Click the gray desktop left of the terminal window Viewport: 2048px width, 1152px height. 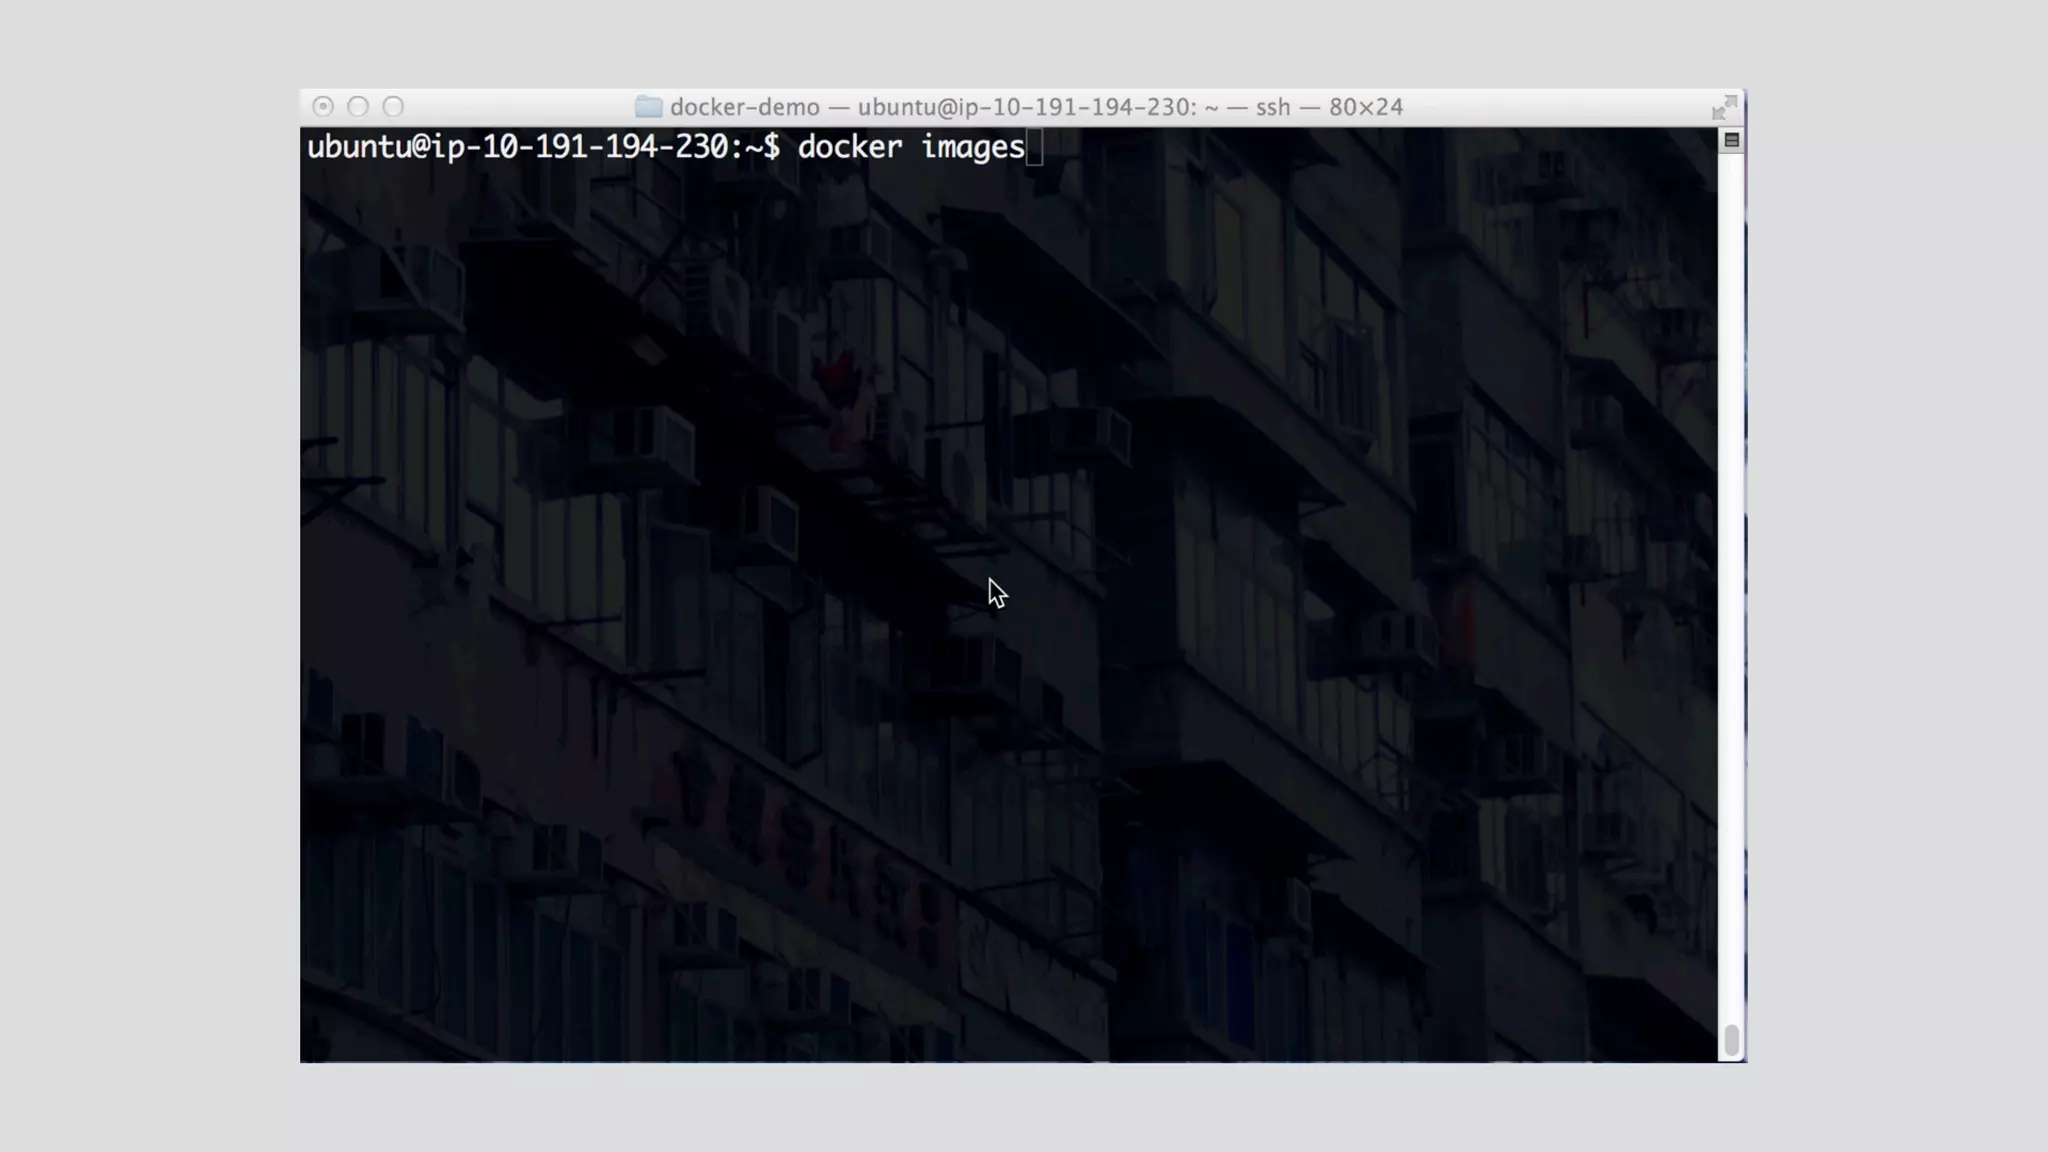point(150,576)
